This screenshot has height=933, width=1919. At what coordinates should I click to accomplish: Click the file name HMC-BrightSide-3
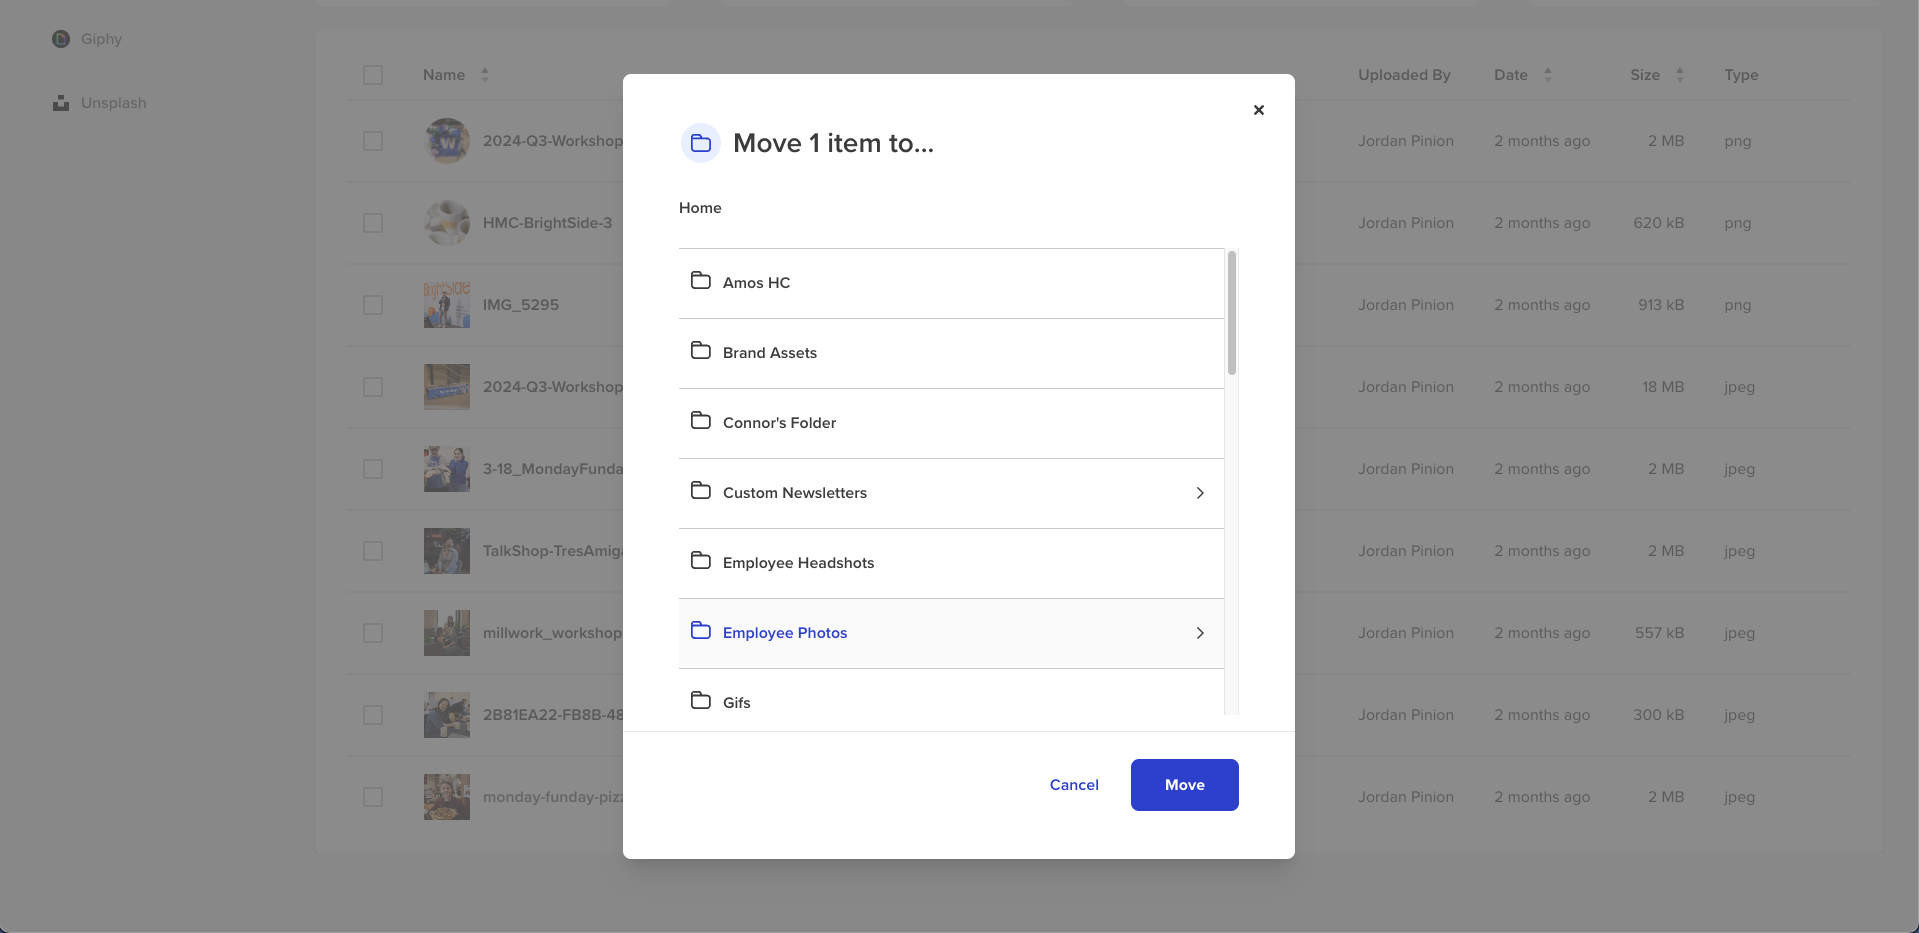coord(548,223)
